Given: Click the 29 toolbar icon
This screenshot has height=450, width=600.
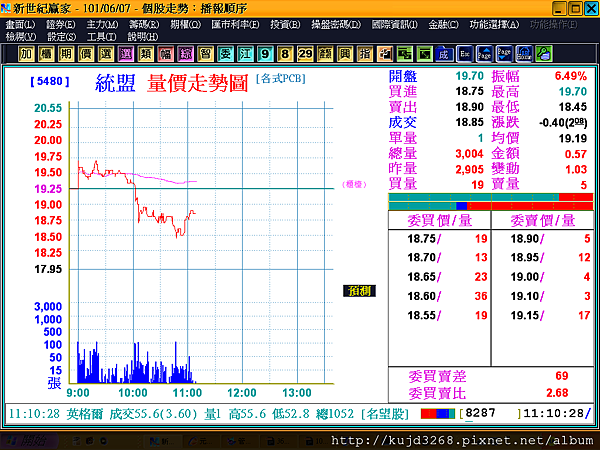Looking at the screenshot, I should [305, 54].
